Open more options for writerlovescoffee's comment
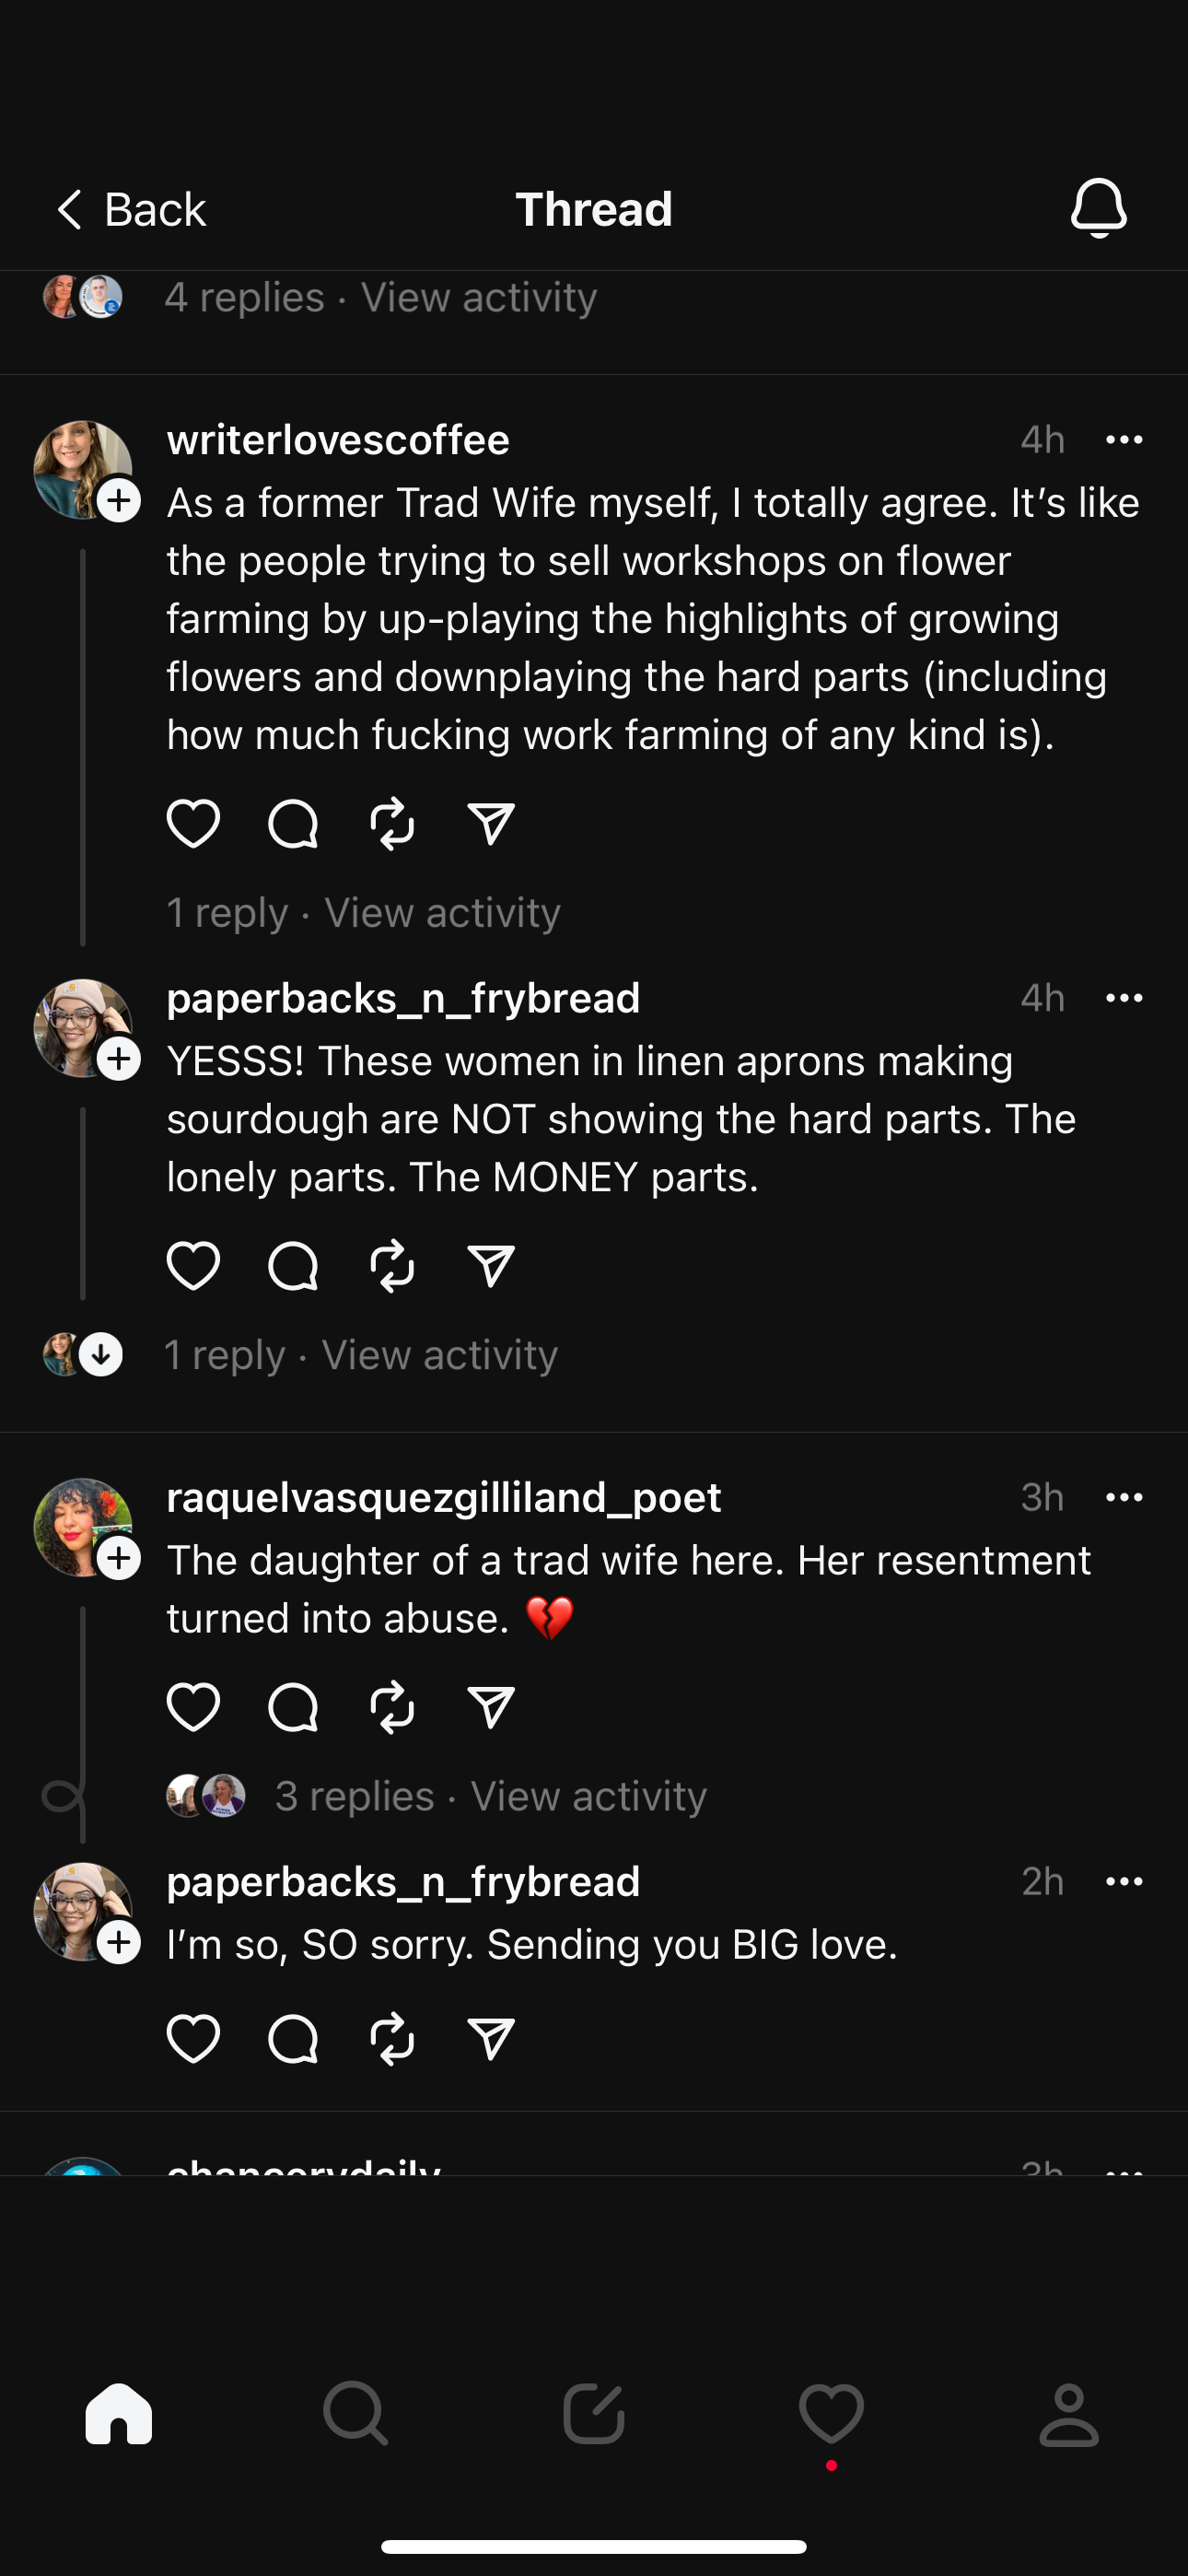 (1124, 440)
